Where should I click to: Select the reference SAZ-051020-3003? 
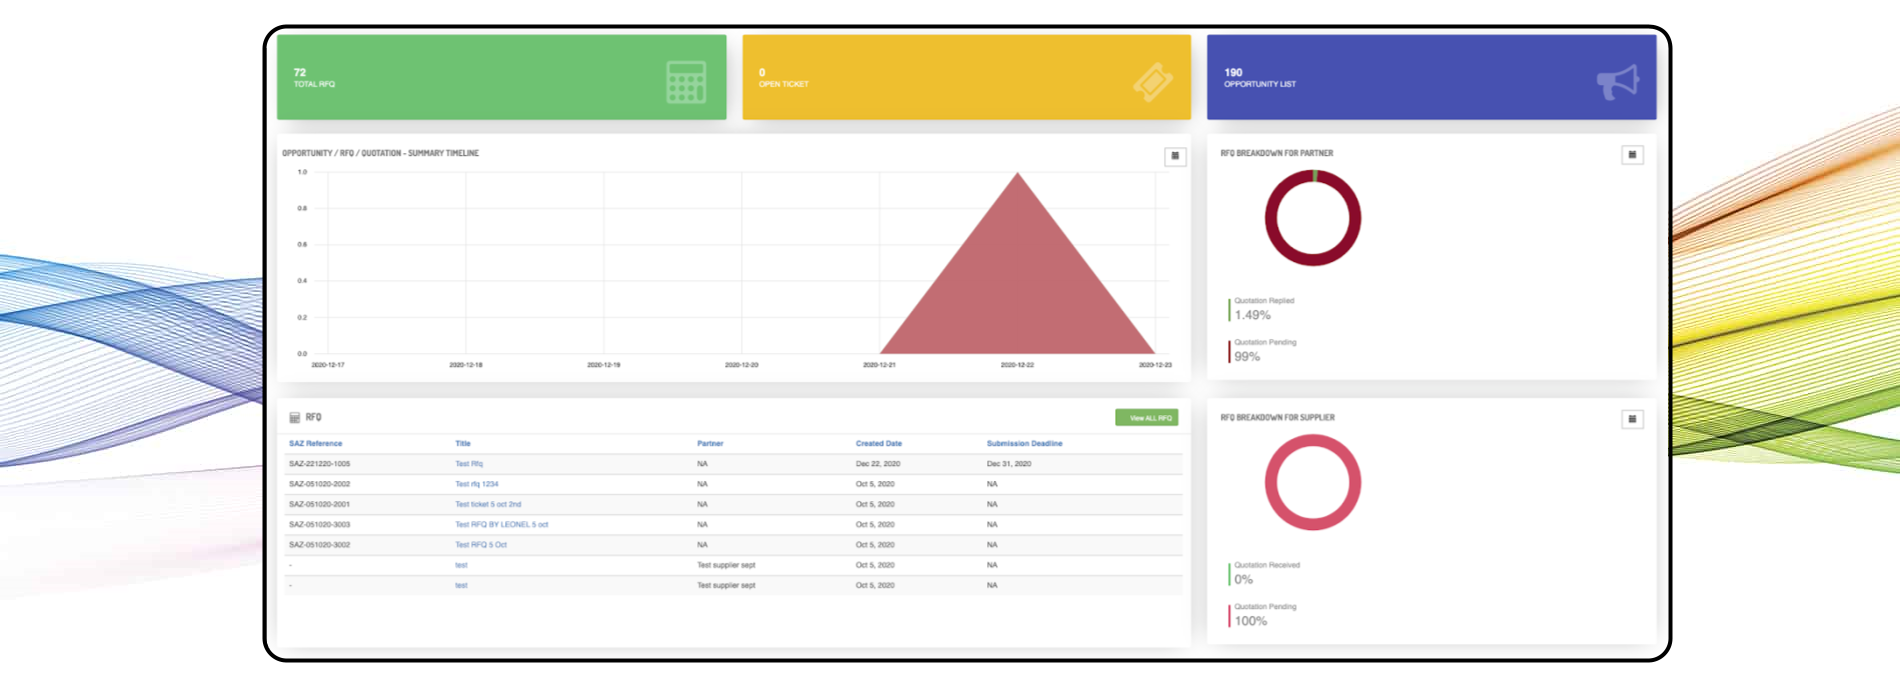[320, 524]
